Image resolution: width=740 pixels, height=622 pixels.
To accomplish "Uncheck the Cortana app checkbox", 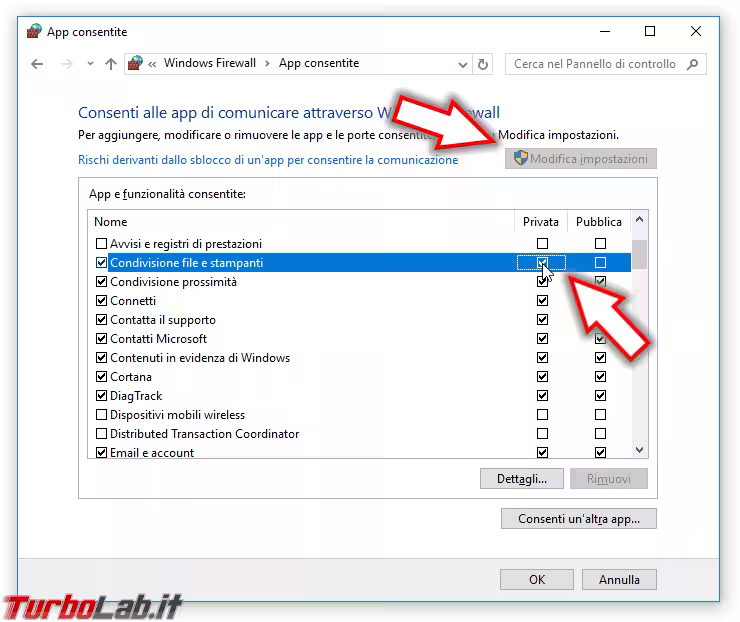I will pos(101,377).
